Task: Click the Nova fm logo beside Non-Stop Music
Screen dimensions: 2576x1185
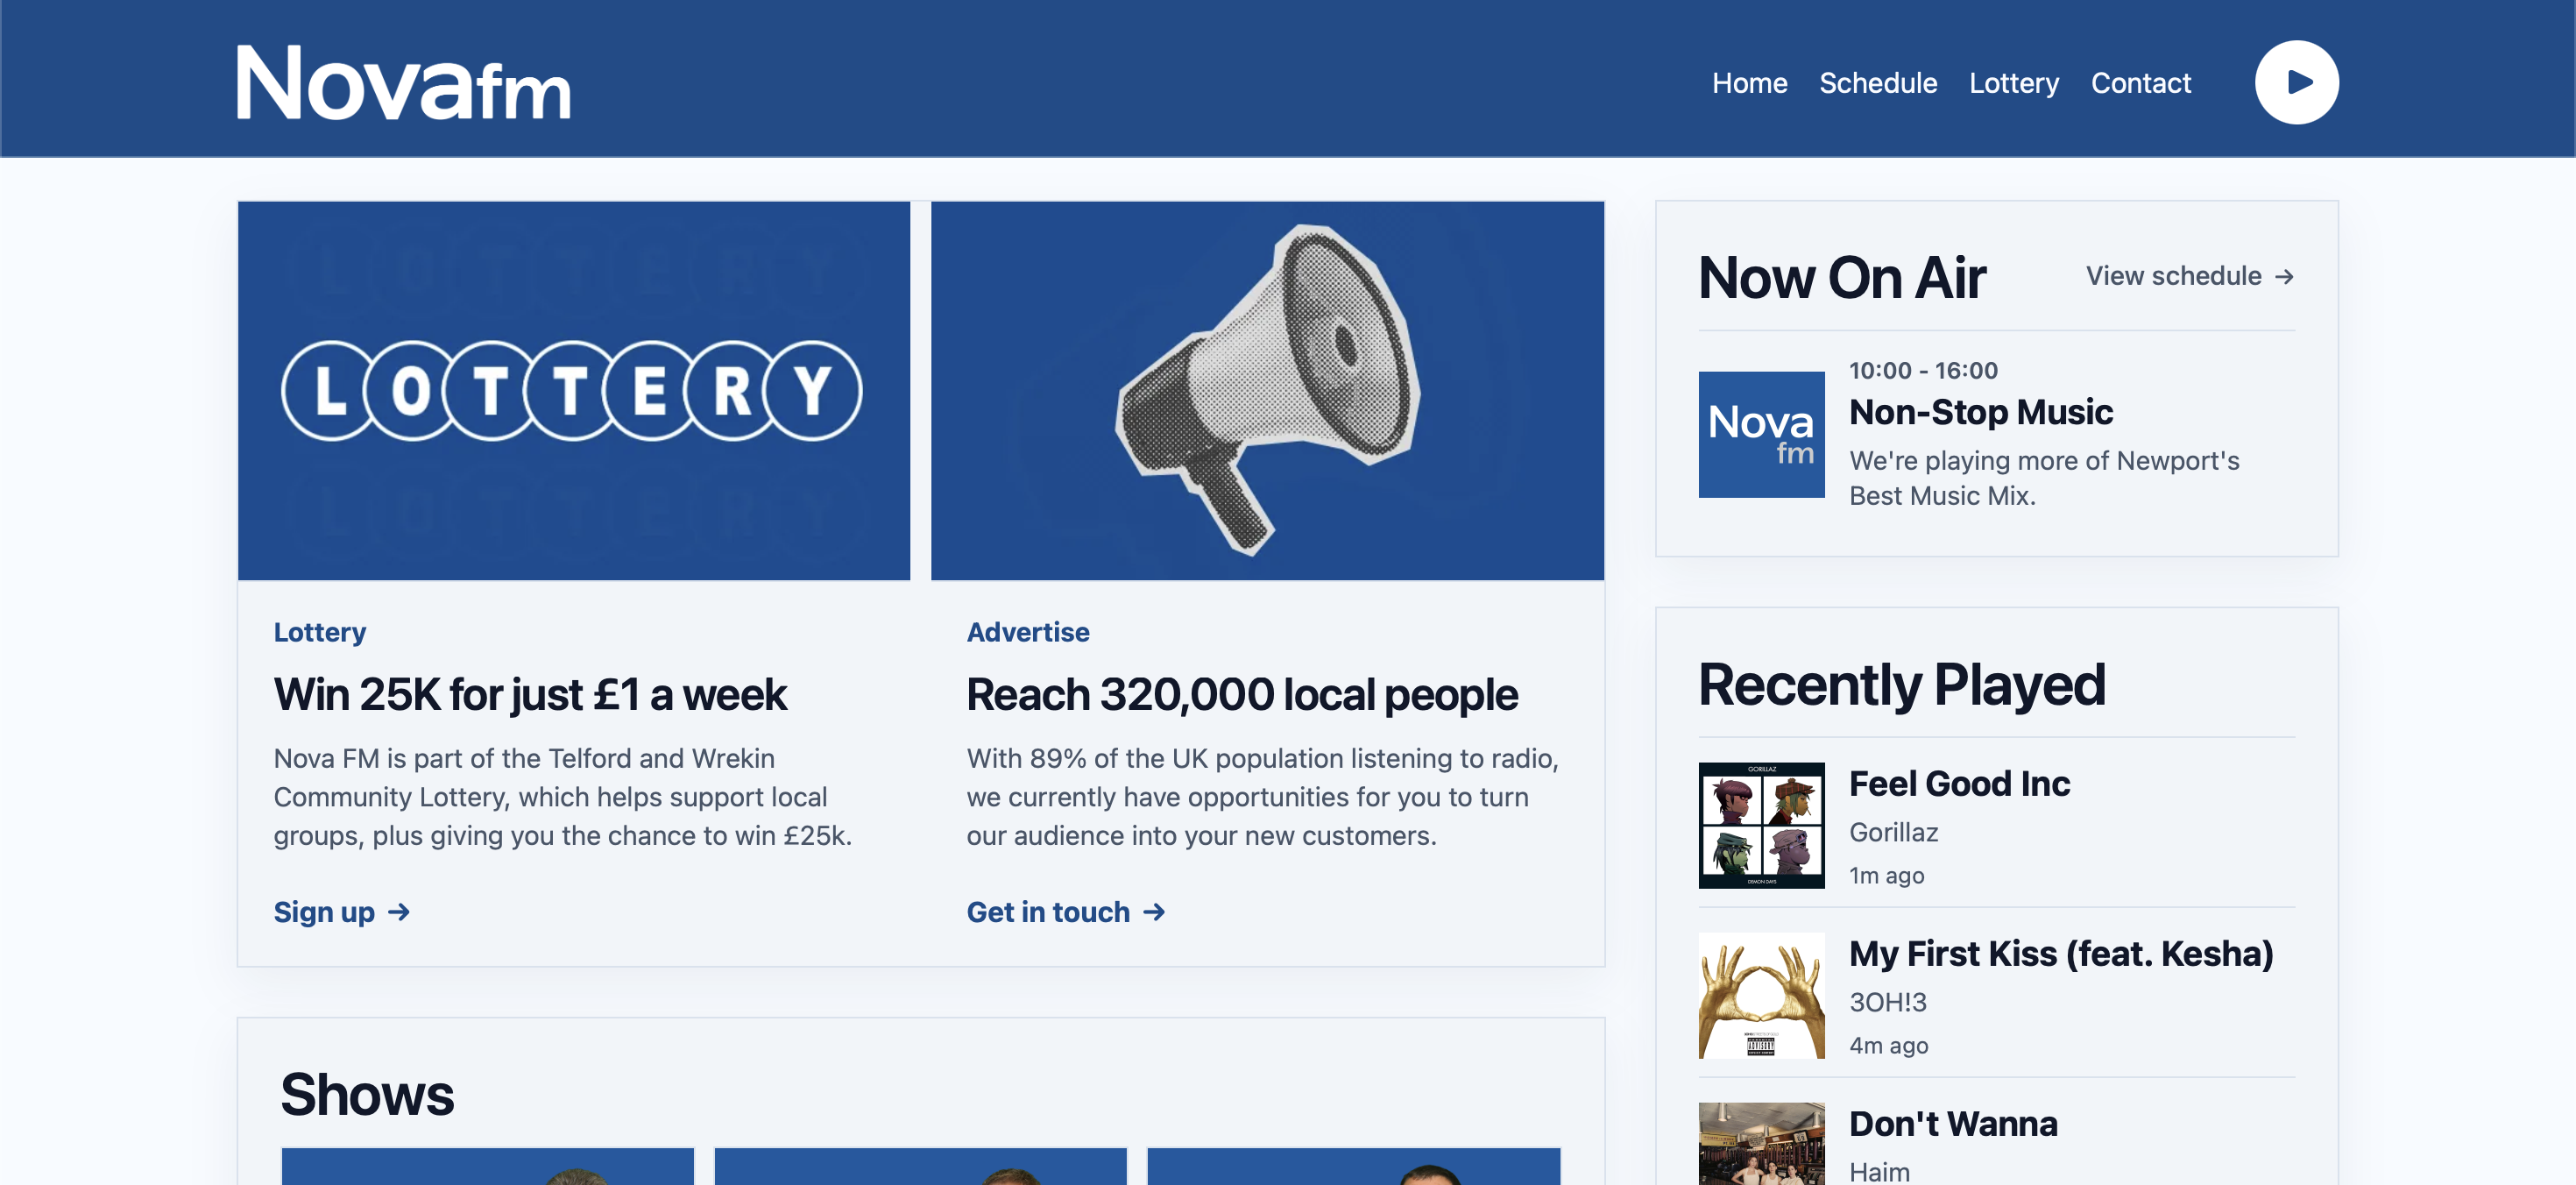Action: point(1761,435)
